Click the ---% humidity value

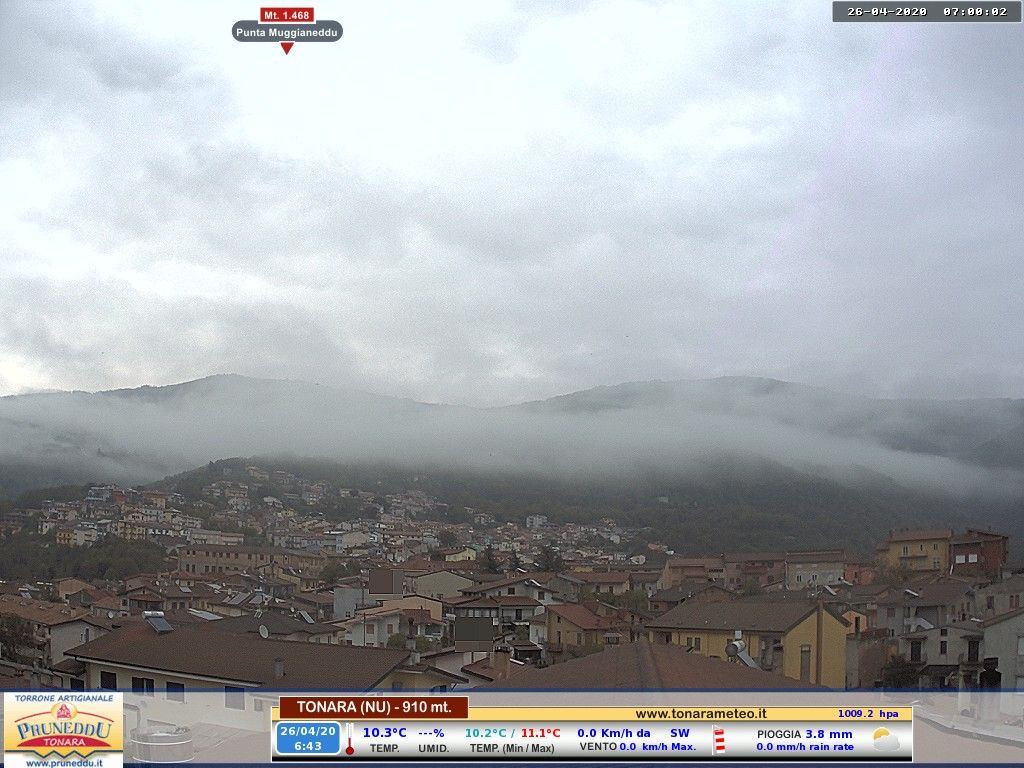click(431, 733)
